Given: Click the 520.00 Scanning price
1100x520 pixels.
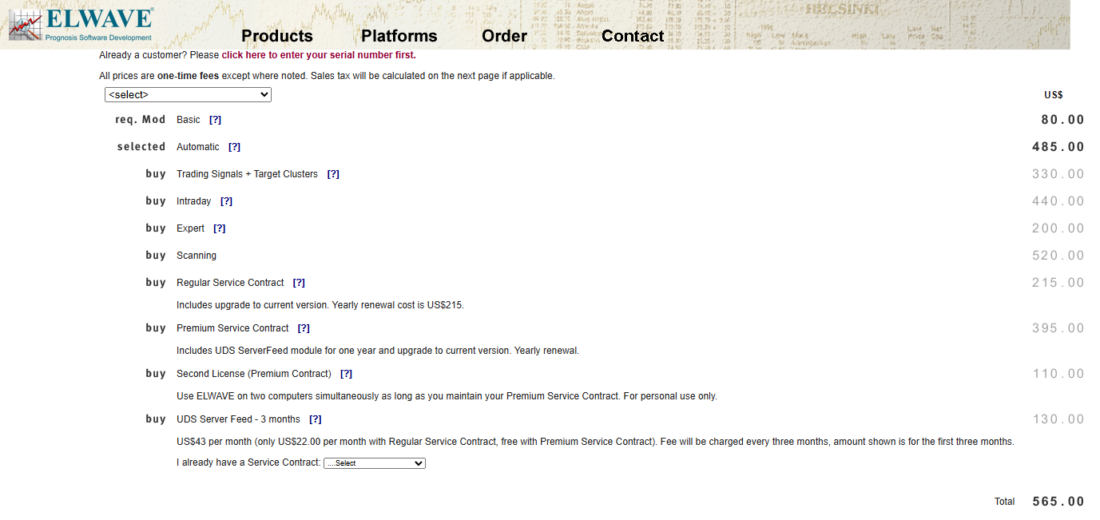Looking at the screenshot, I should tap(1058, 255).
